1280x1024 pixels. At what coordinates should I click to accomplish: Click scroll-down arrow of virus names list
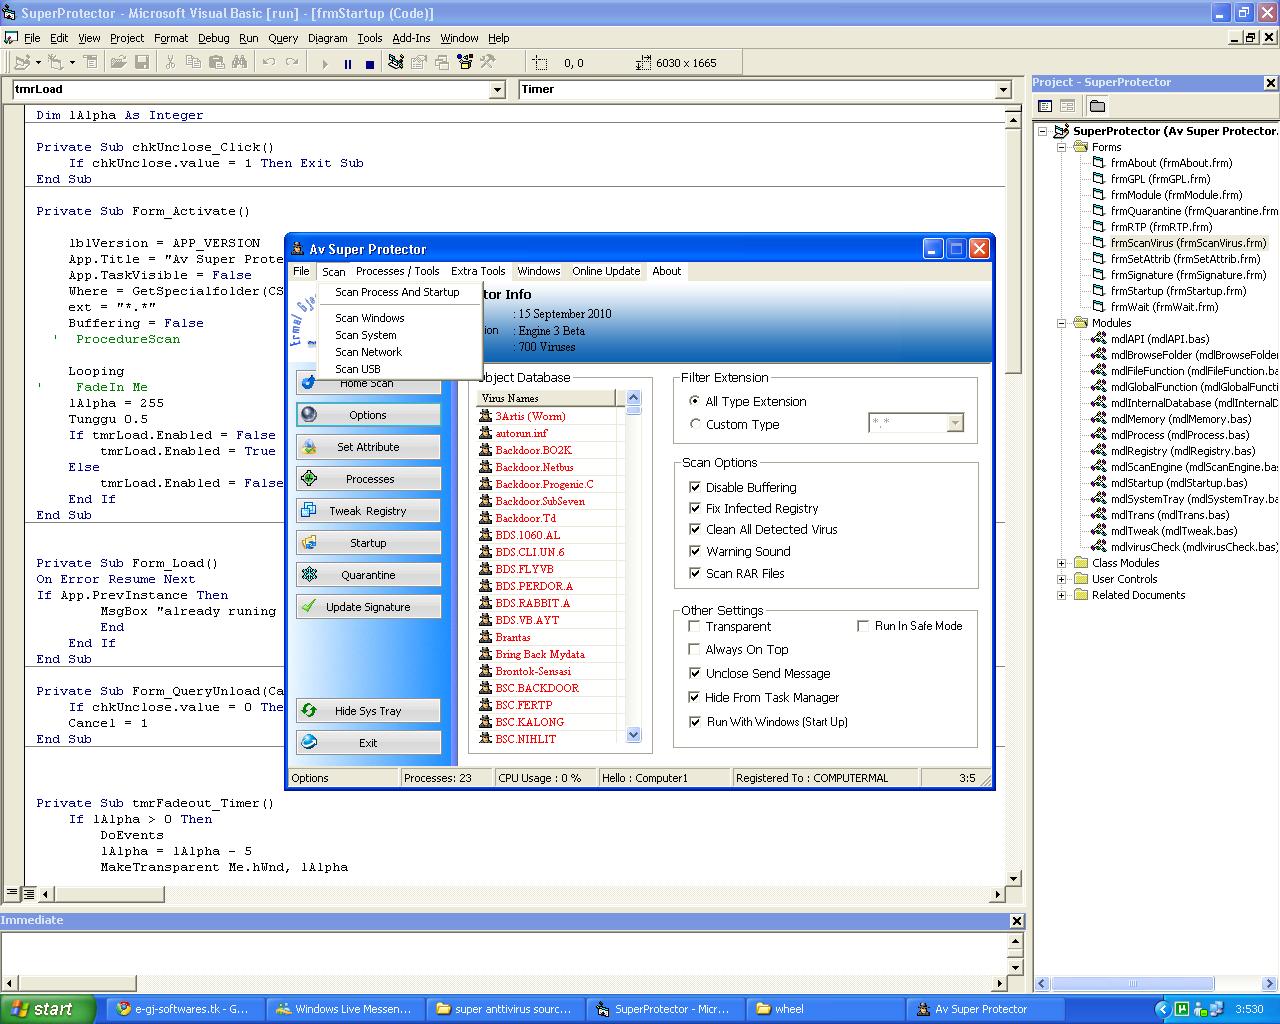click(x=633, y=735)
